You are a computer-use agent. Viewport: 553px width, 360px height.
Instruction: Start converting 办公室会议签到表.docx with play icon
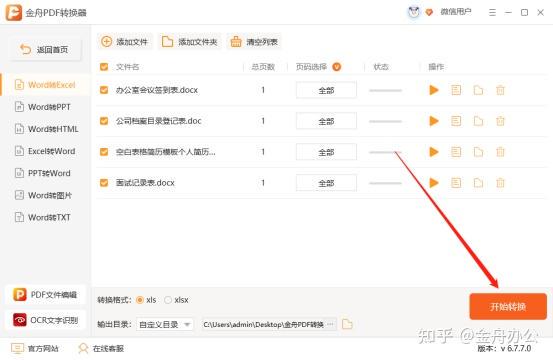pyautogui.click(x=434, y=90)
